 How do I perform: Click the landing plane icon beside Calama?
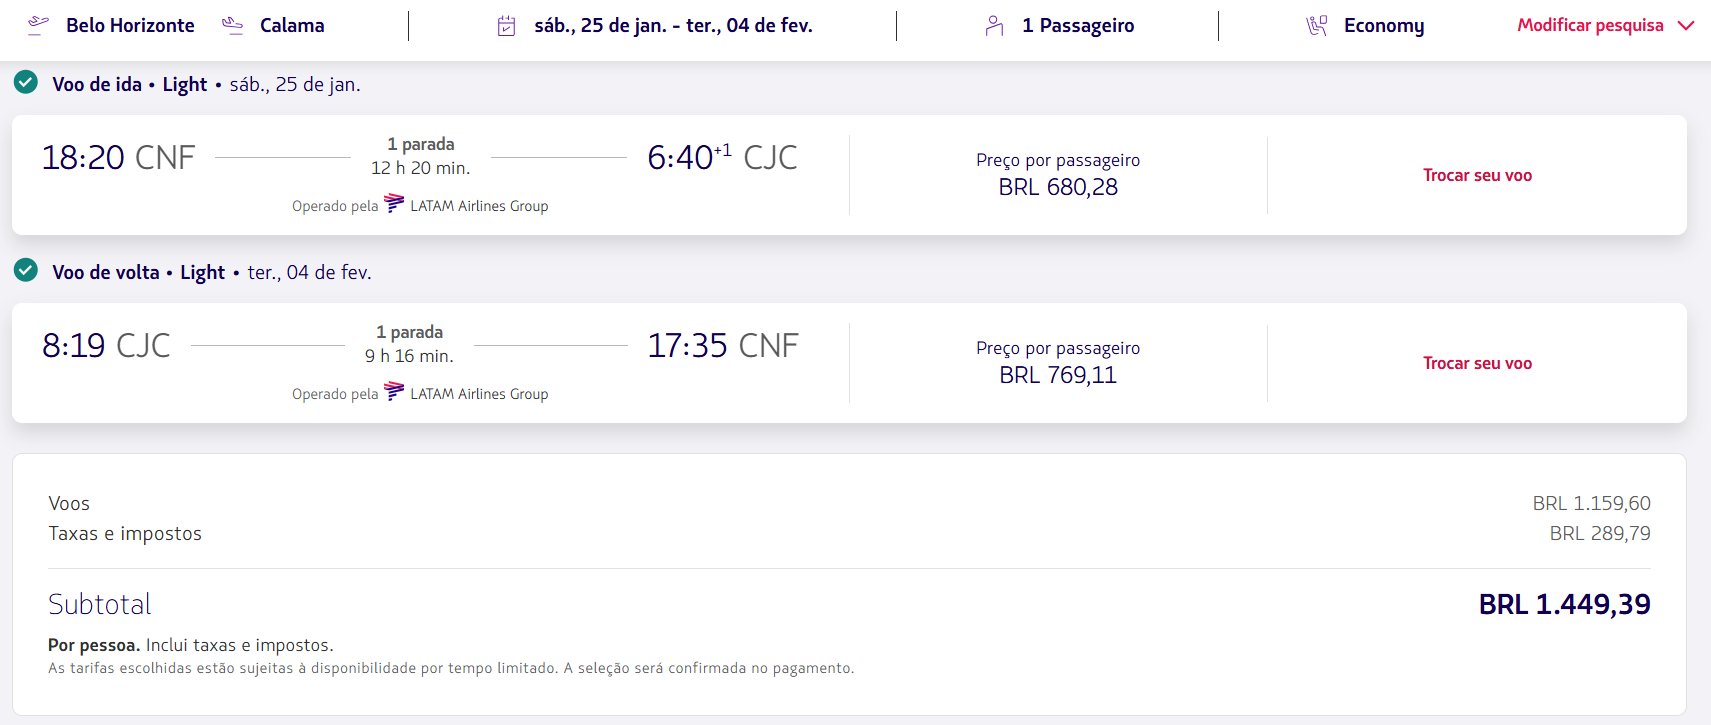pyautogui.click(x=233, y=25)
